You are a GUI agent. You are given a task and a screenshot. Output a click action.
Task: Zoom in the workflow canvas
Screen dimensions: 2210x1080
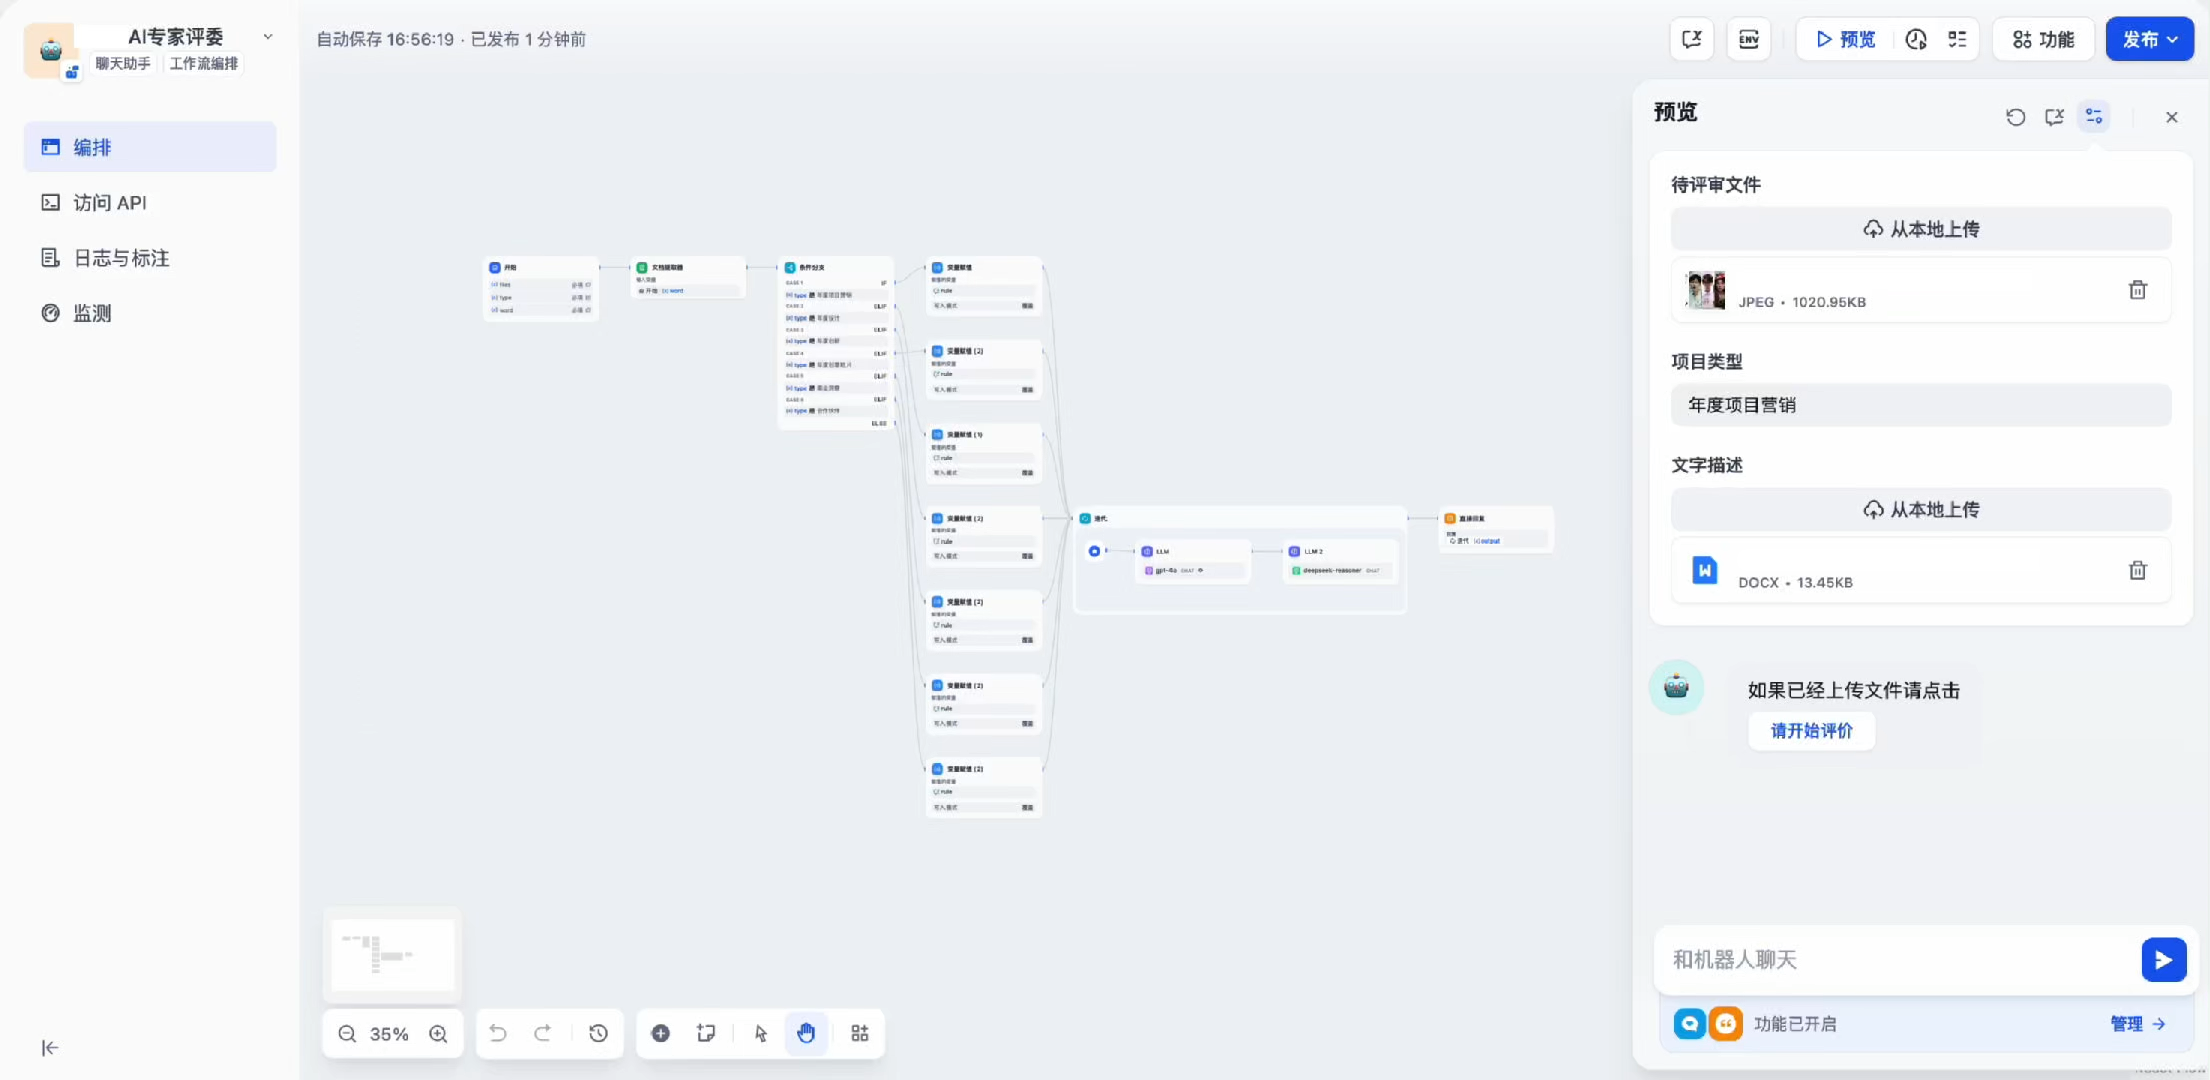click(438, 1034)
